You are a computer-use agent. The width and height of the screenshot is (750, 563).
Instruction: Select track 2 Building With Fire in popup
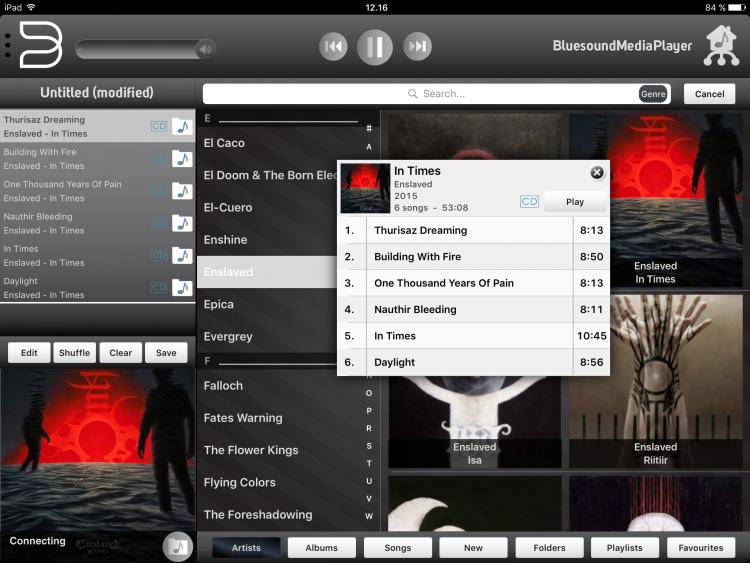[474, 256]
